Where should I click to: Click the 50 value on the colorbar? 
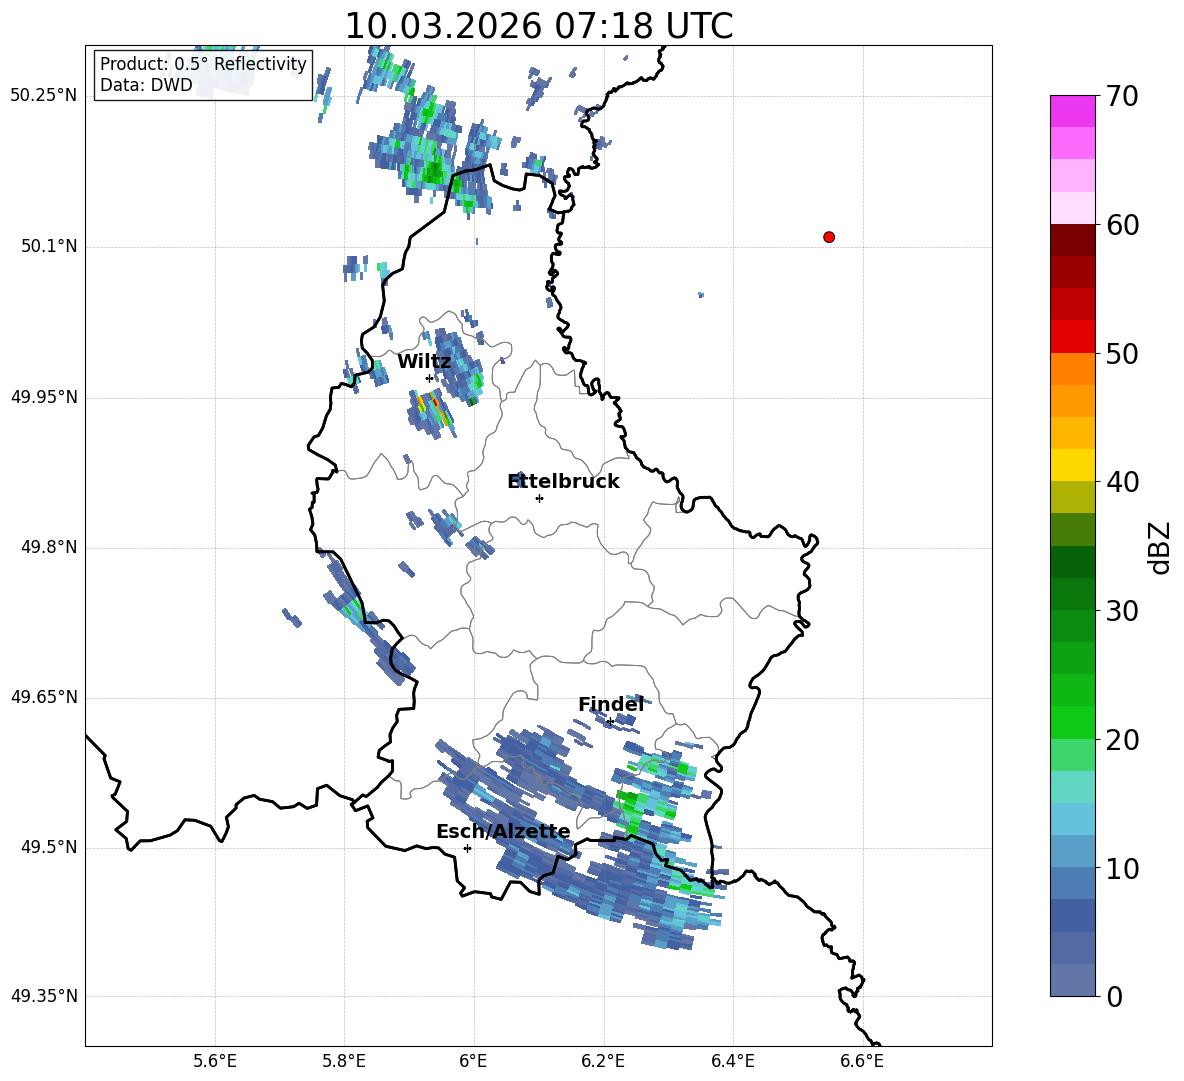tap(1122, 354)
